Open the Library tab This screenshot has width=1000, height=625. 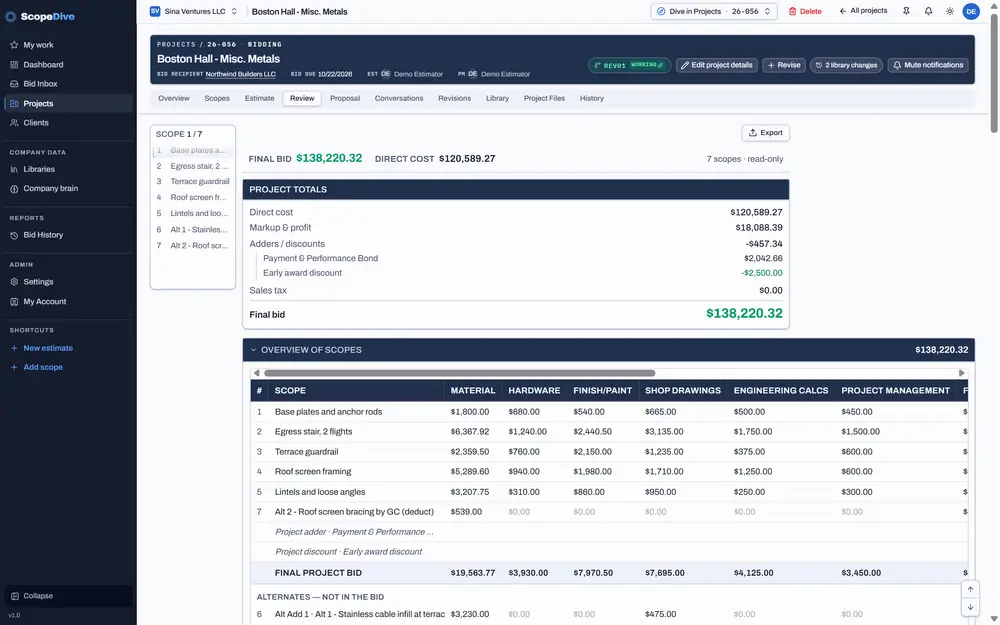497,98
